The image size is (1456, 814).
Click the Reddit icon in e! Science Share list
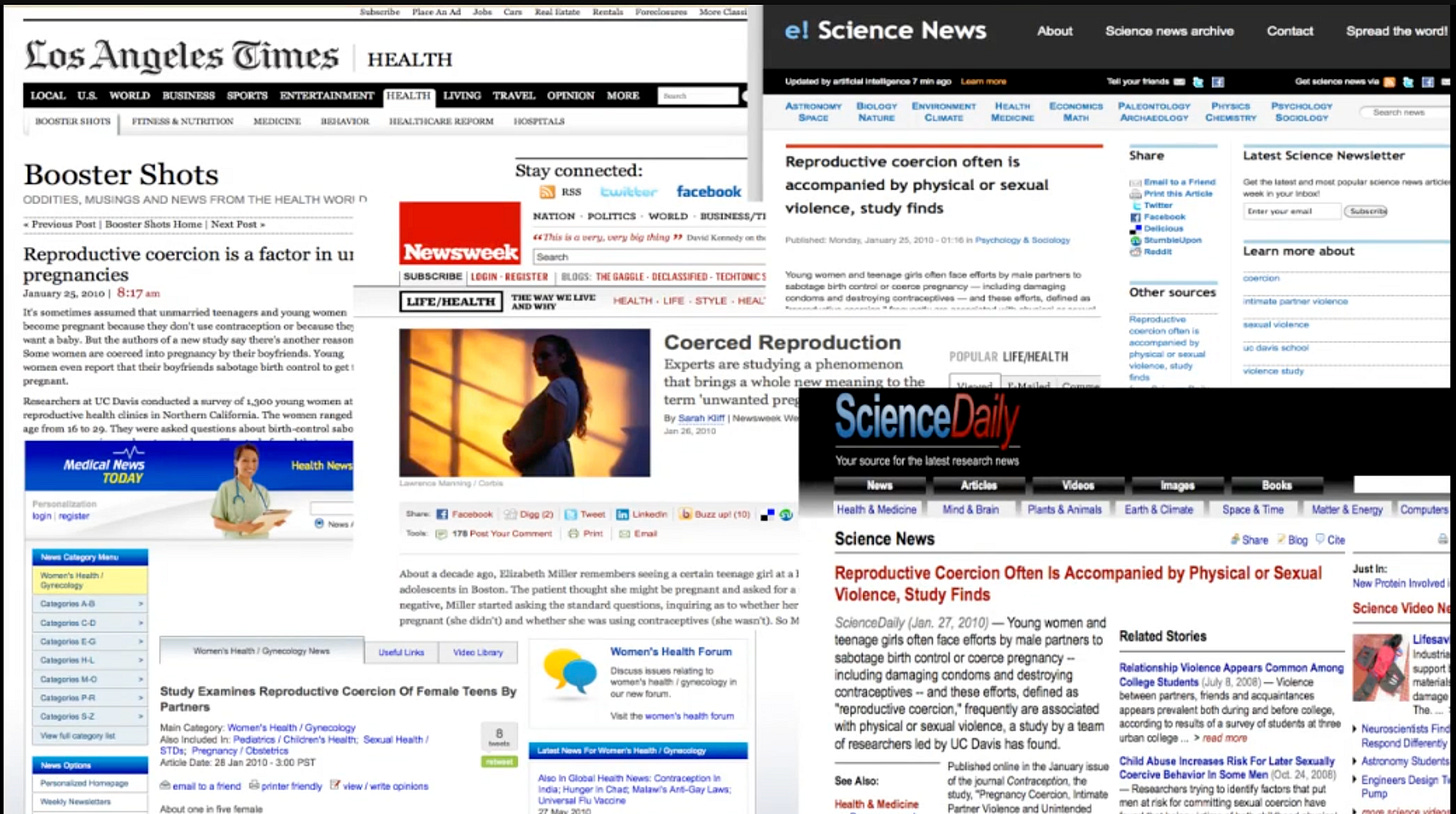pos(1135,252)
